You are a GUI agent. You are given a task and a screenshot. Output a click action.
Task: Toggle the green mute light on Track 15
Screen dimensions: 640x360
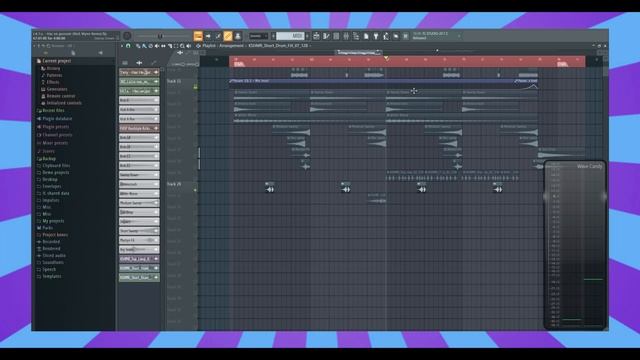click(x=196, y=87)
